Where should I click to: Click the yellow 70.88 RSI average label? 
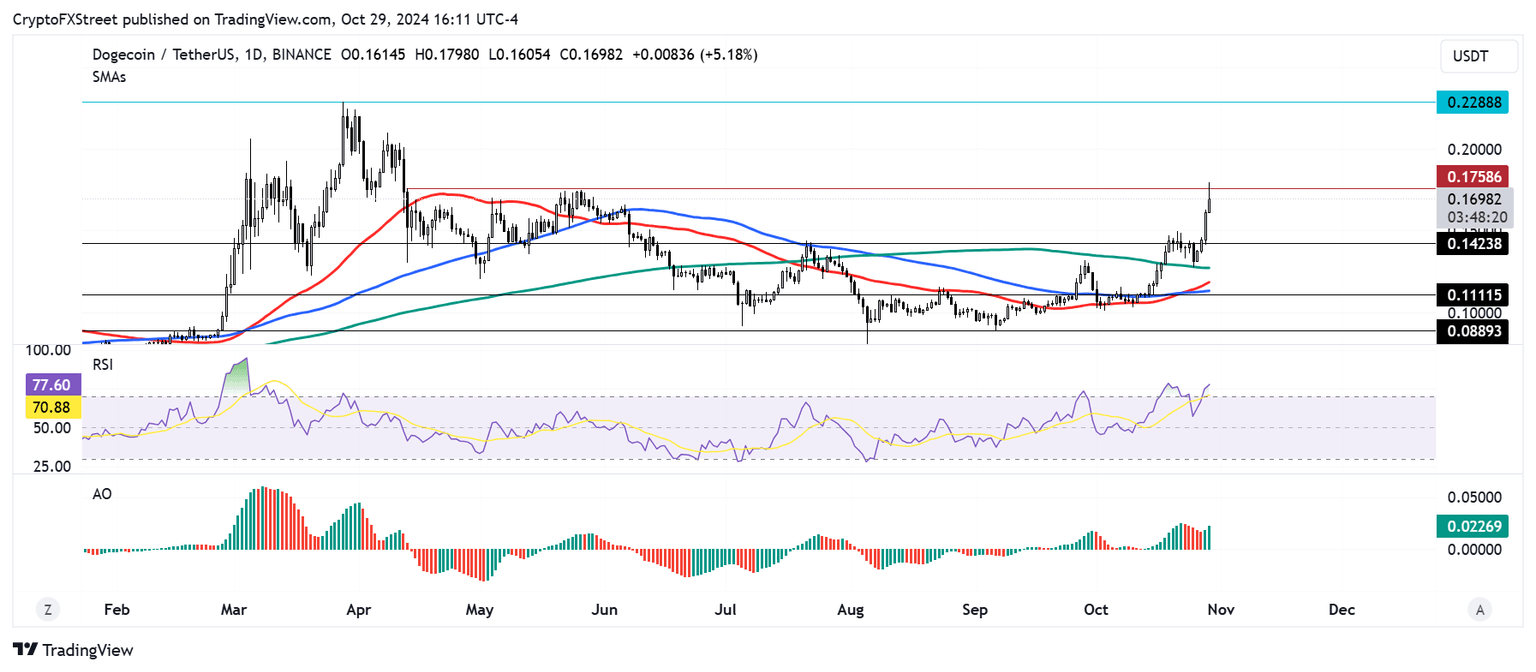[48, 406]
